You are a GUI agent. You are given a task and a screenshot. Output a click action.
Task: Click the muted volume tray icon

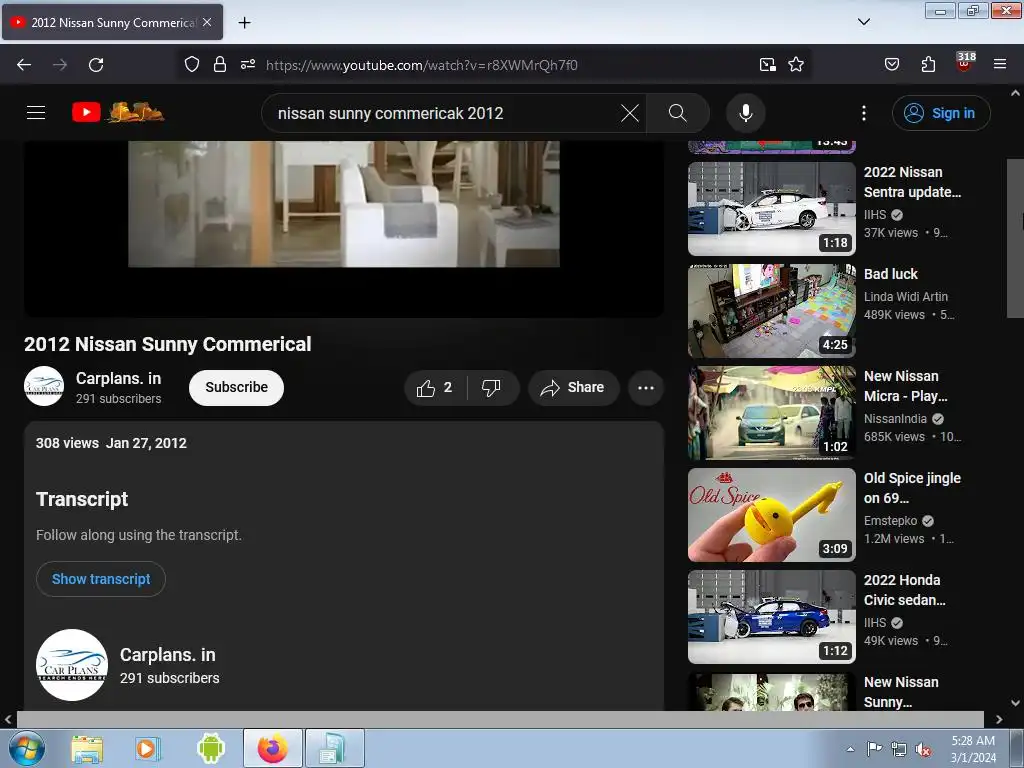[x=923, y=749]
